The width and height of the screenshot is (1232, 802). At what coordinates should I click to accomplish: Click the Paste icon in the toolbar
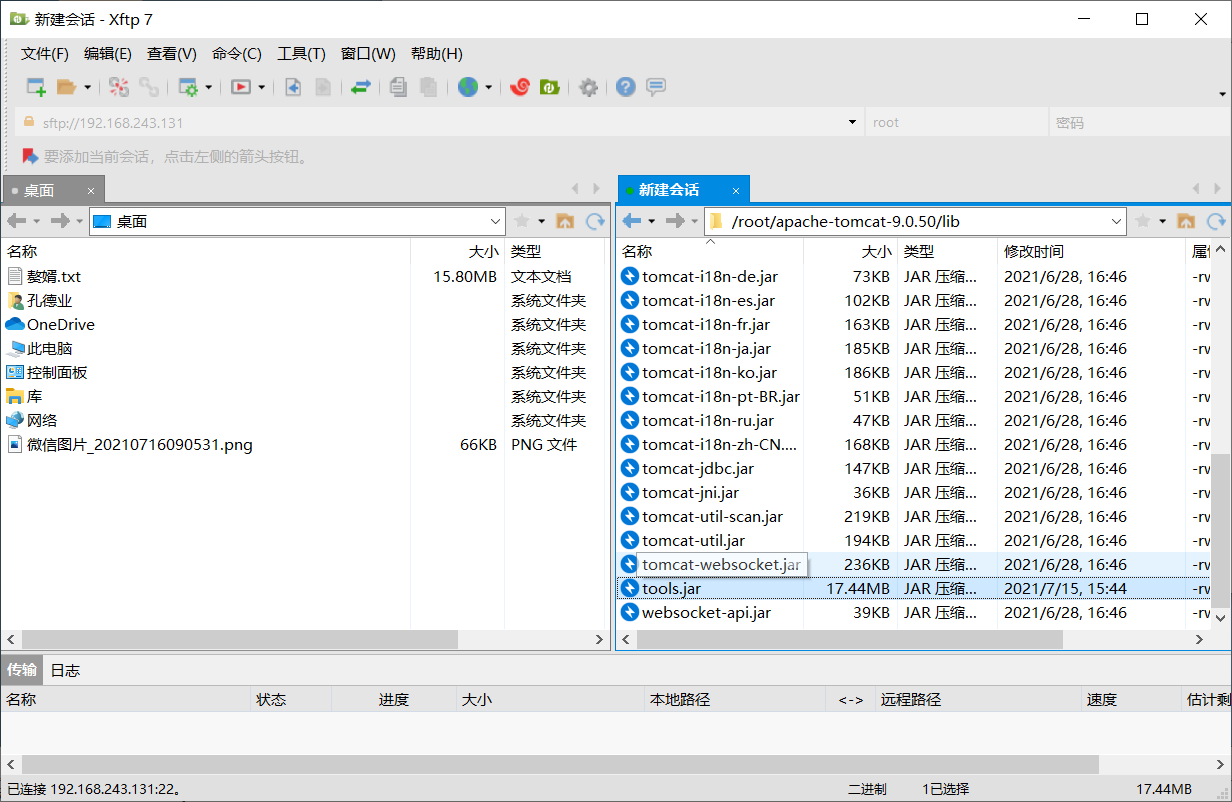428,87
